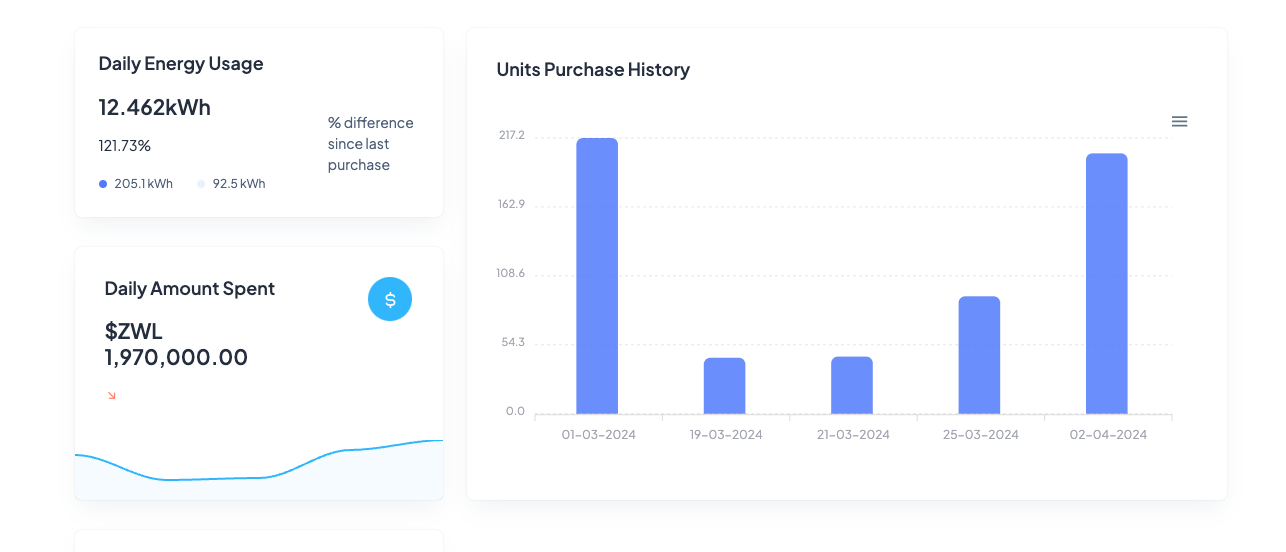Click the Daily Amount Spent heading
Viewport: 1286px width, 552px height.
(189, 289)
